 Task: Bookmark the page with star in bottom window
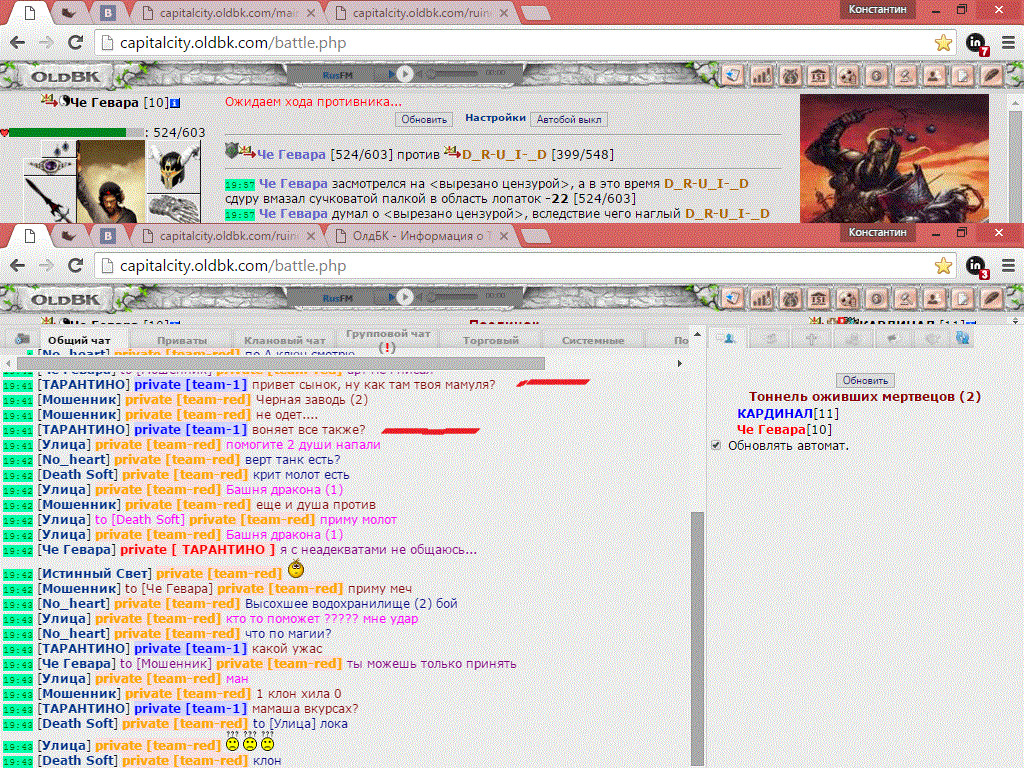pyautogui.click(x=943, y=266)
